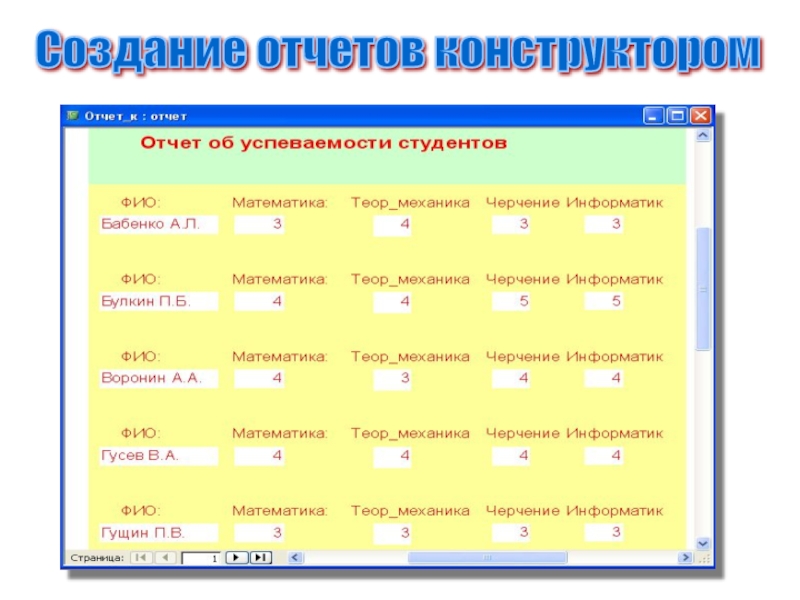
Task: Click Гусев's Черчение grade
Action: [x=511, y=456]
